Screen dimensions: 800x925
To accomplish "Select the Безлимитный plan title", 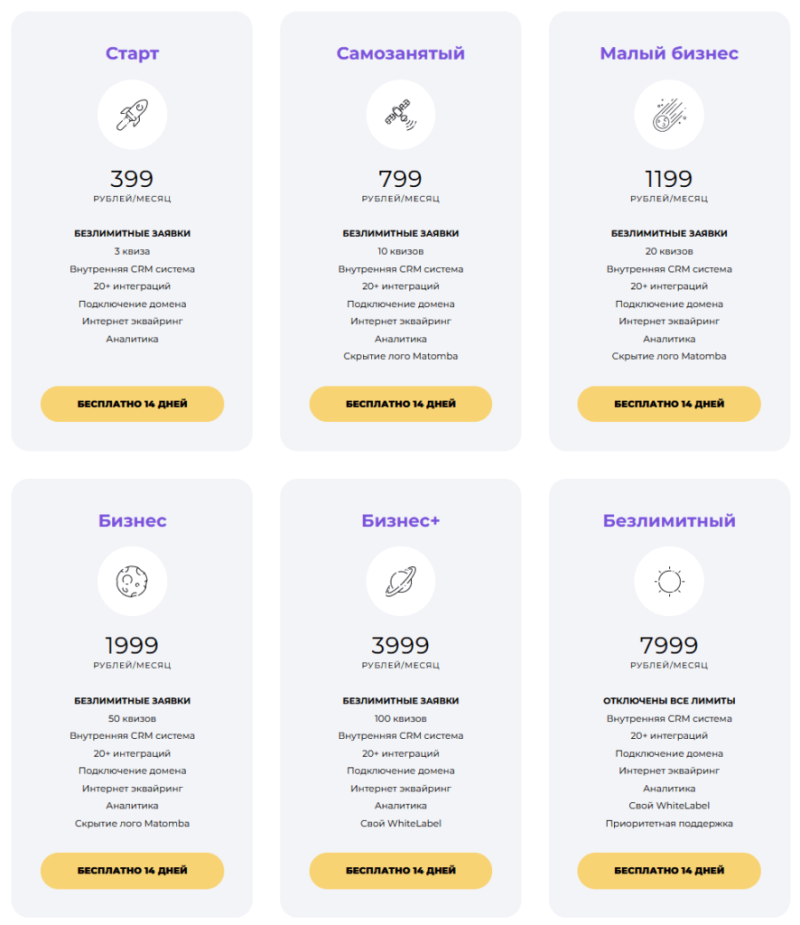I will click(669, 521).
